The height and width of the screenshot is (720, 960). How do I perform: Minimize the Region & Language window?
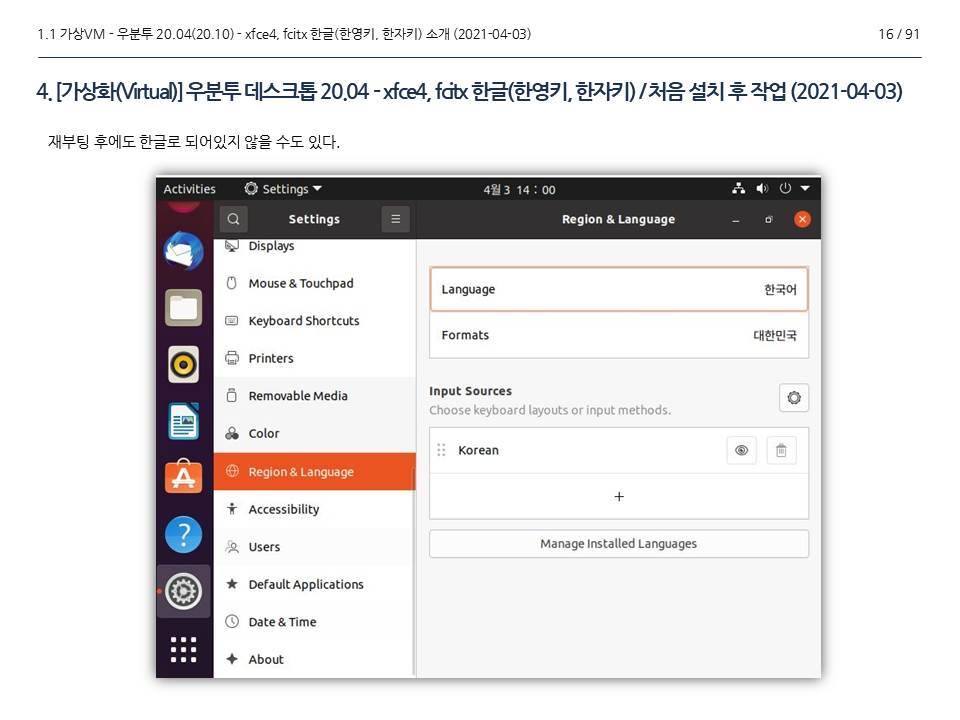735,220
